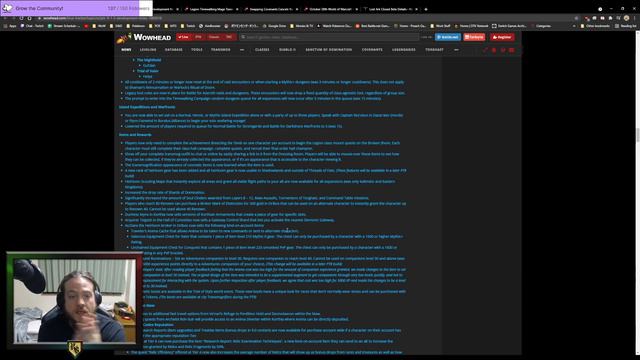Open the Diablo II menu
Viewport: 640px width, 360px height.
(x=287, y=50)
